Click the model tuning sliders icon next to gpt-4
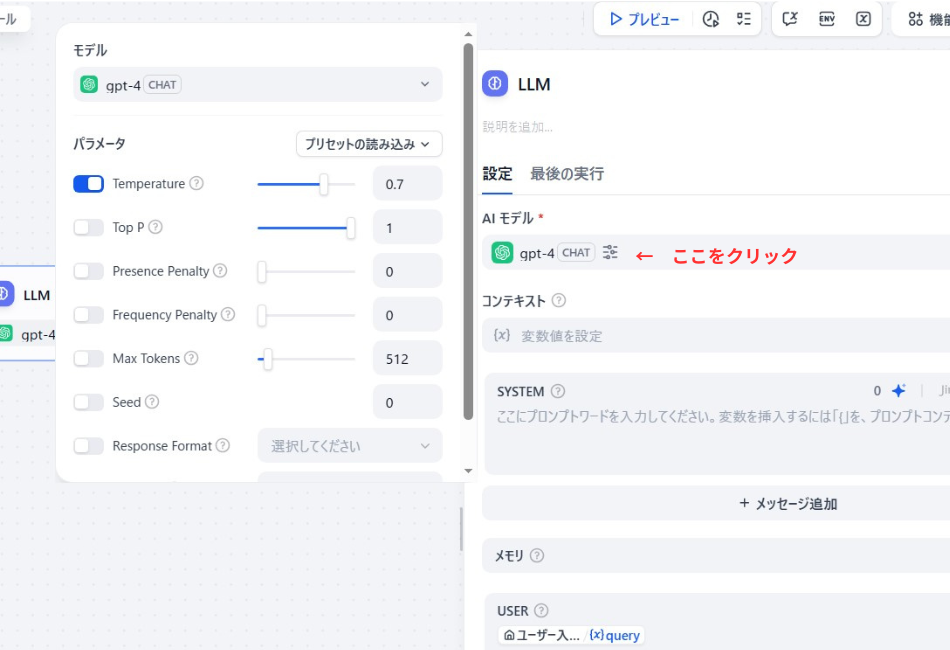 tap(610, 252)
